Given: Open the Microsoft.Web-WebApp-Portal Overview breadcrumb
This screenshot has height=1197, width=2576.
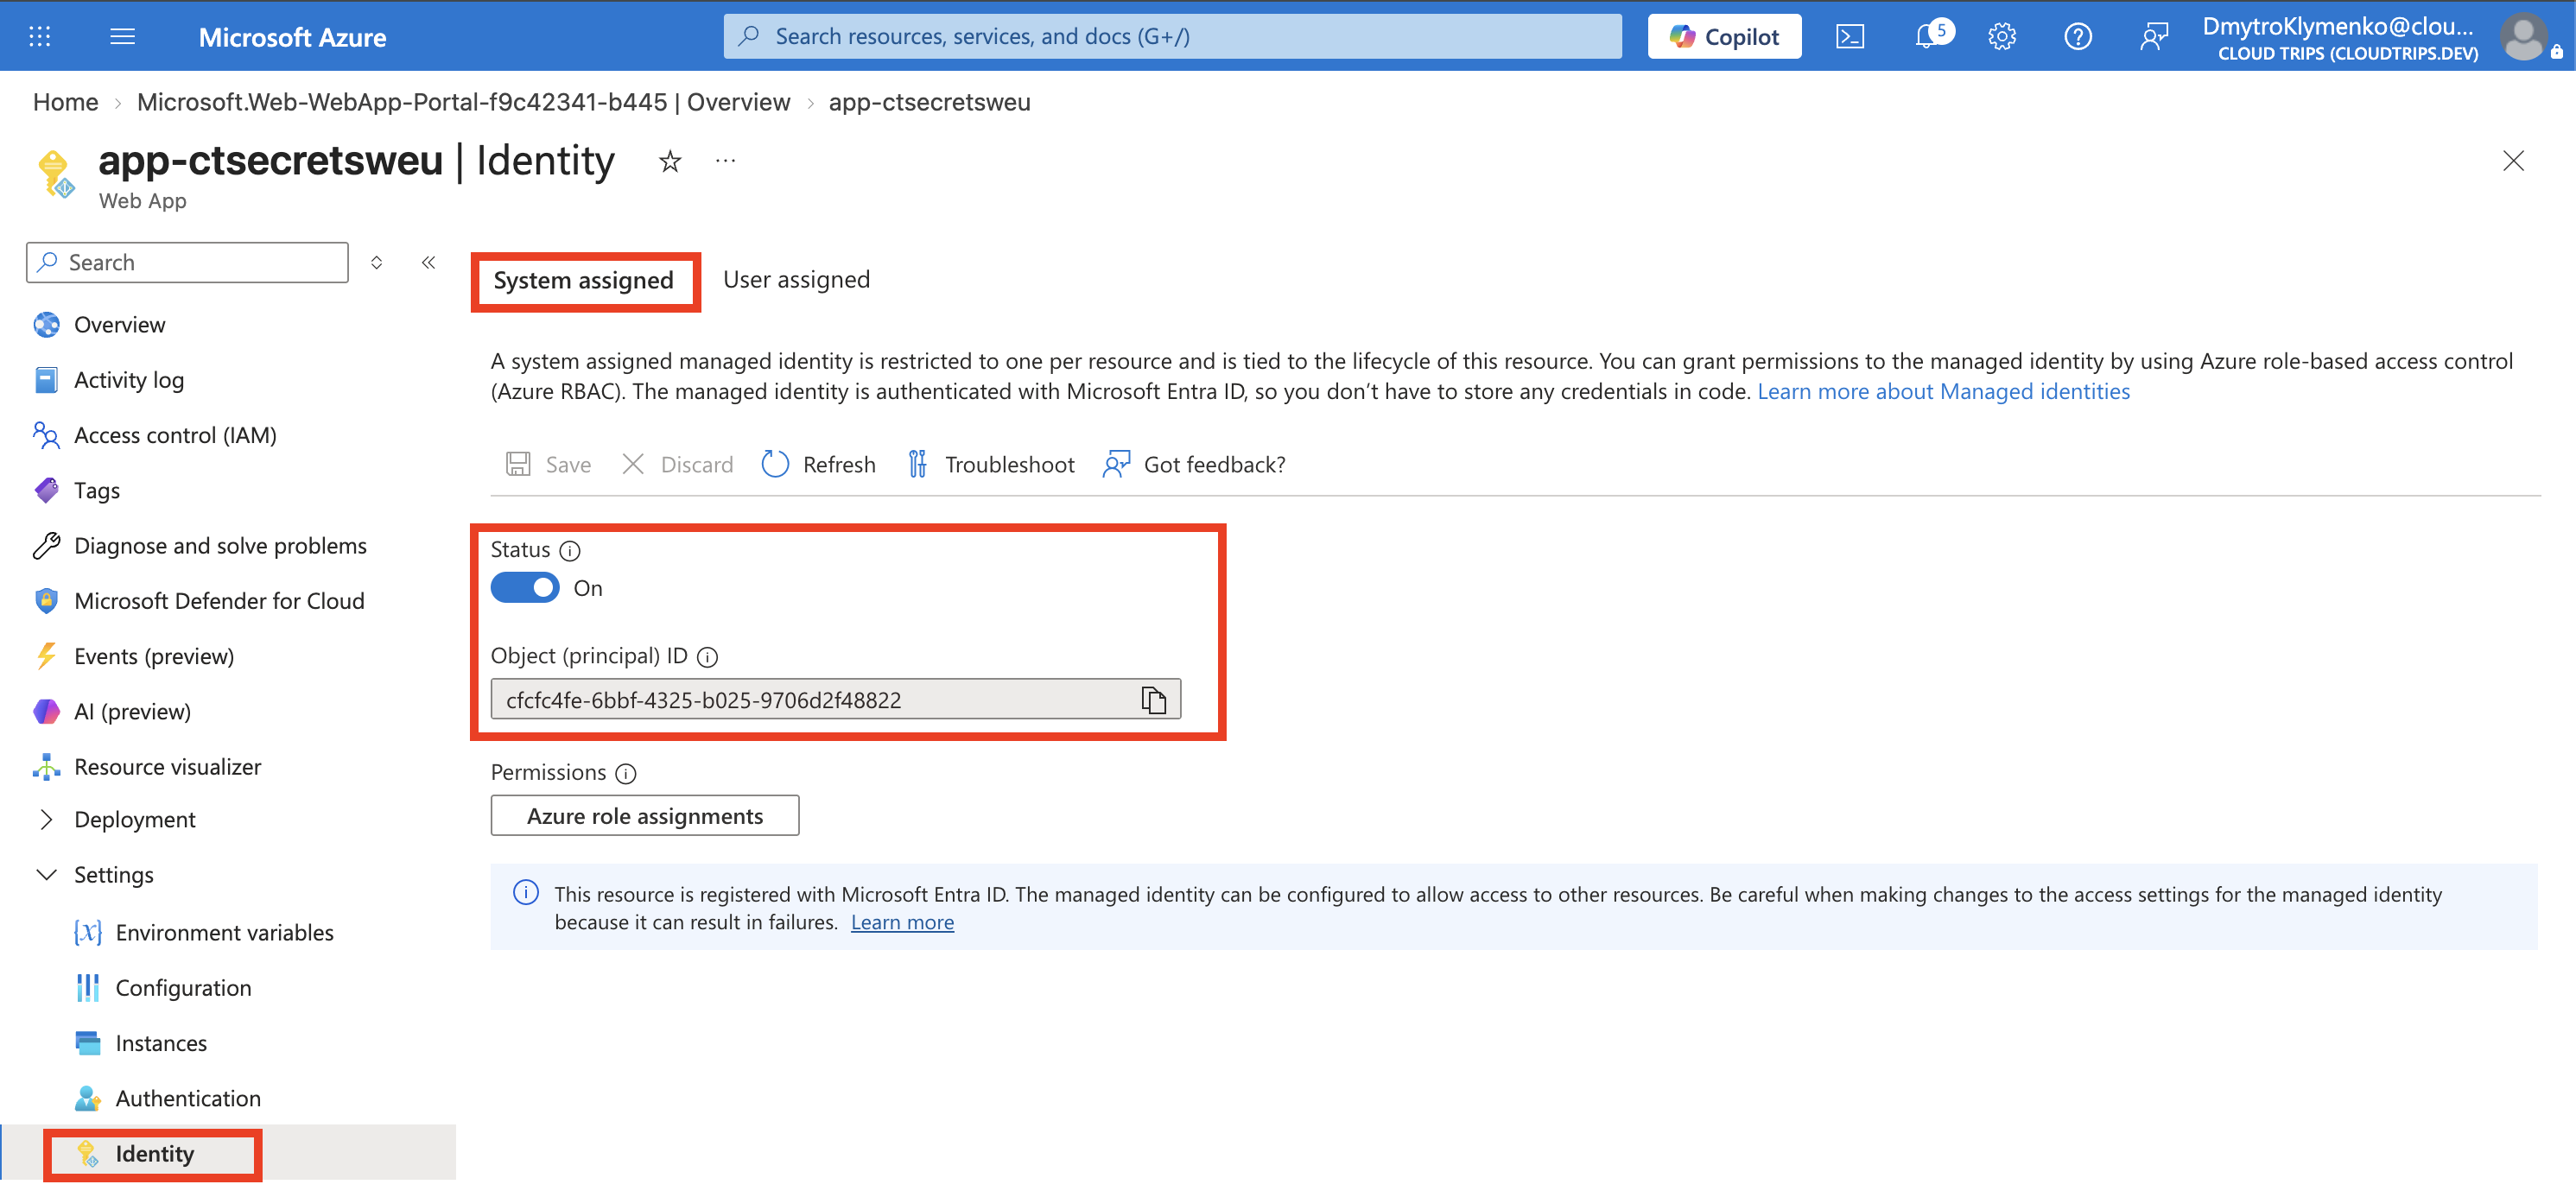Looking at the screenshot, I should pyautogui.click(x=463, y=102).
